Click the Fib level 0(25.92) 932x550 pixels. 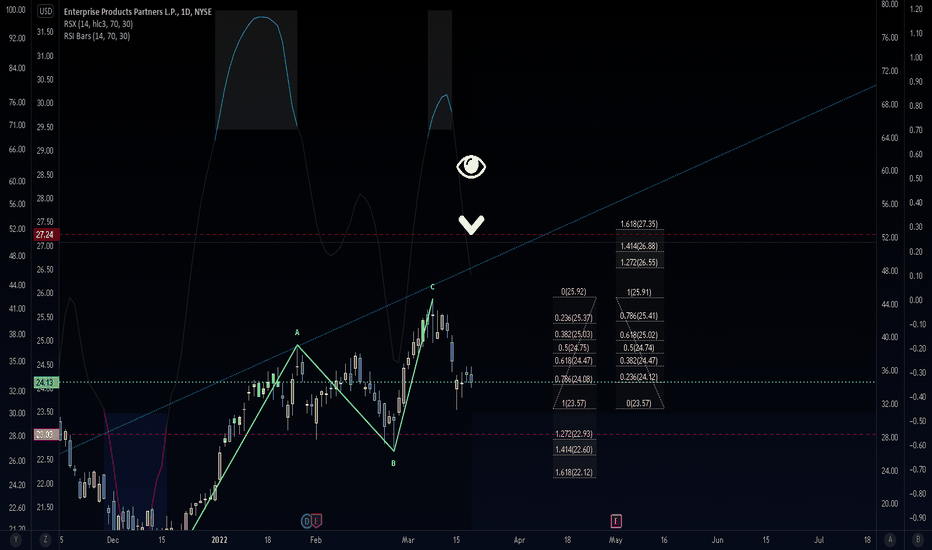tap(574, 292)
